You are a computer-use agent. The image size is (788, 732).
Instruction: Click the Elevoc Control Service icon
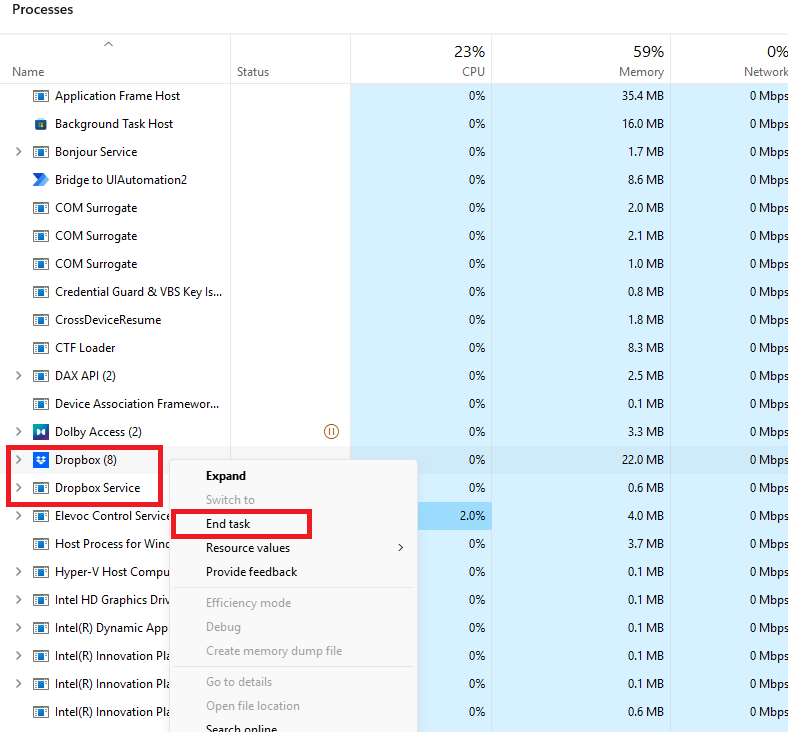pyautogui.click(x=41, y=516)
